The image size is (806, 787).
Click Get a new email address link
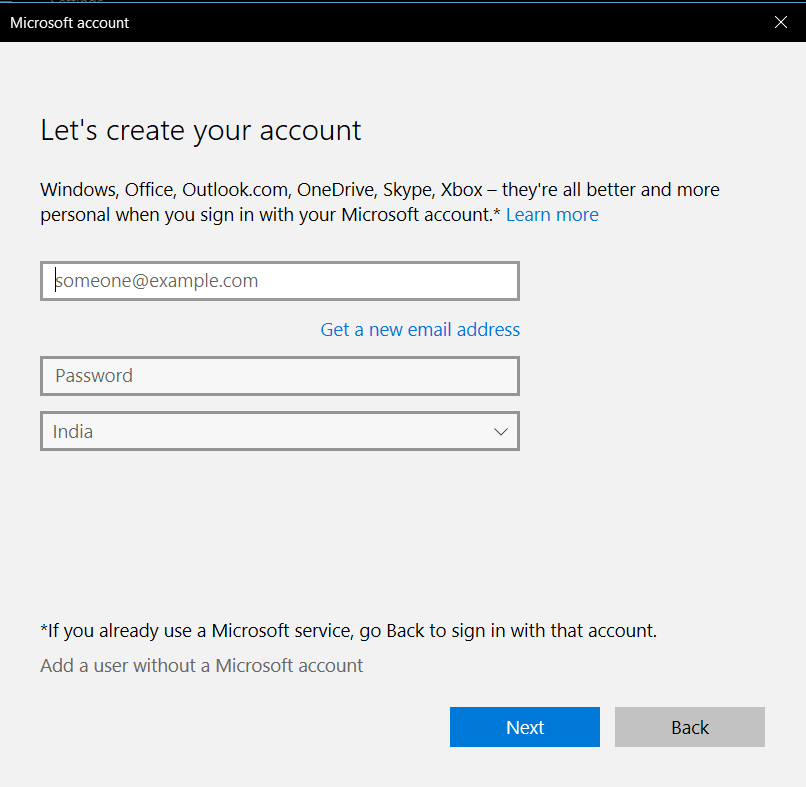(x=420, y=330)
